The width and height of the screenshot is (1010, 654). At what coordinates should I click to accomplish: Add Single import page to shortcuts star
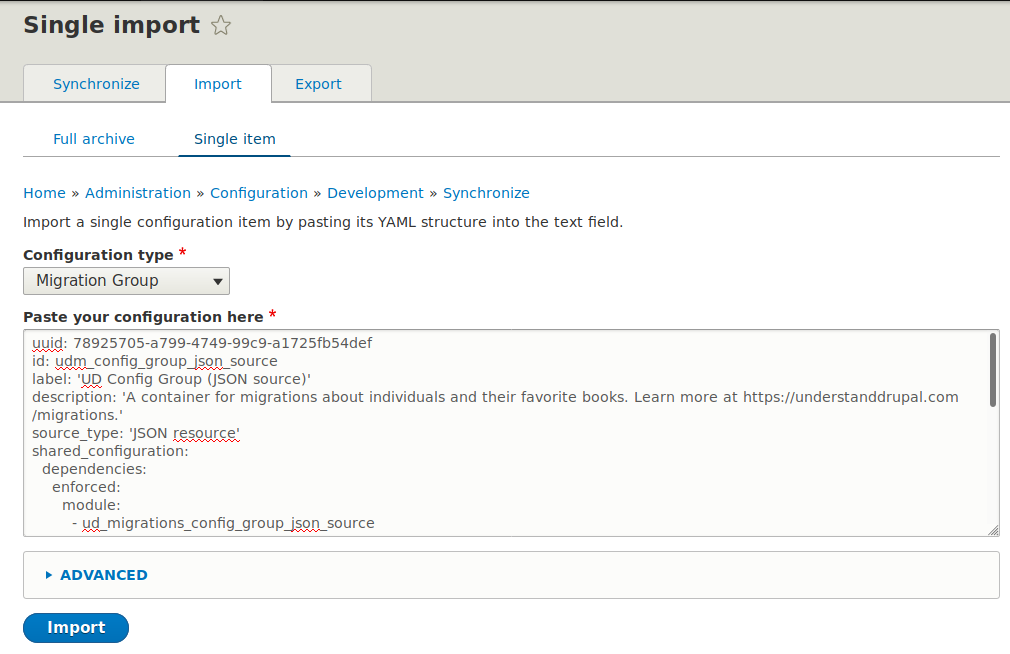pos(221,26)
